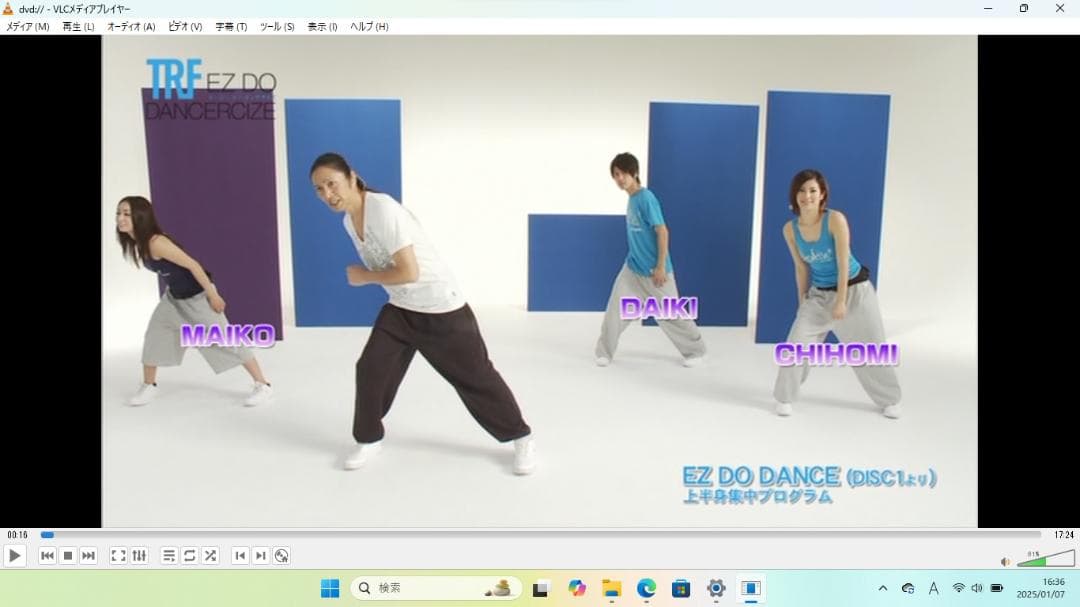1080x607 pixels.
Task: Open the メディア (M) menu
Action: 28,27
